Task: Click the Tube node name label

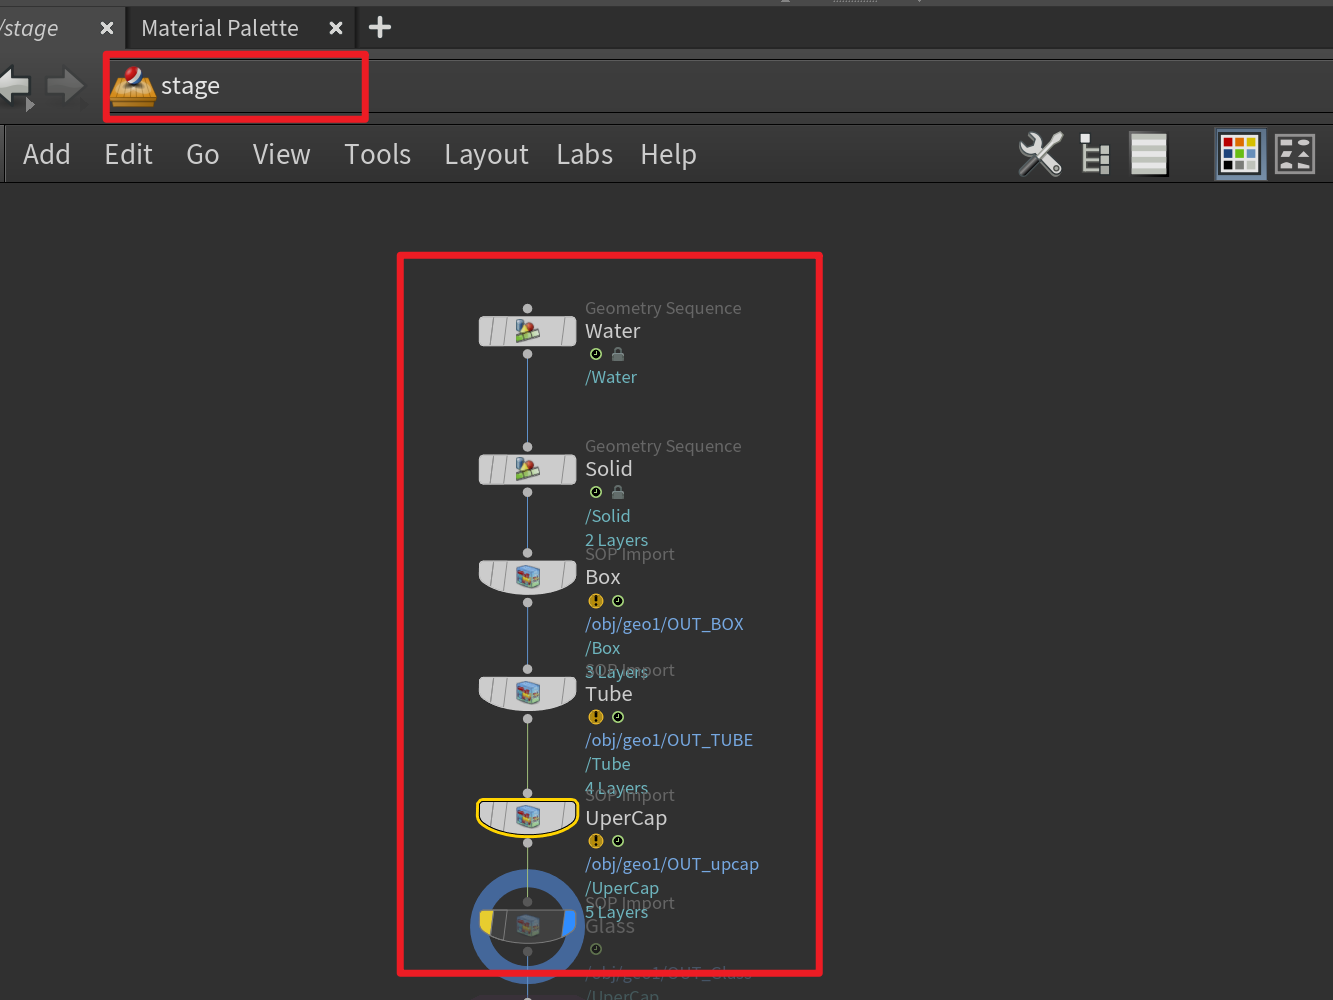Action: coord(609,694)
